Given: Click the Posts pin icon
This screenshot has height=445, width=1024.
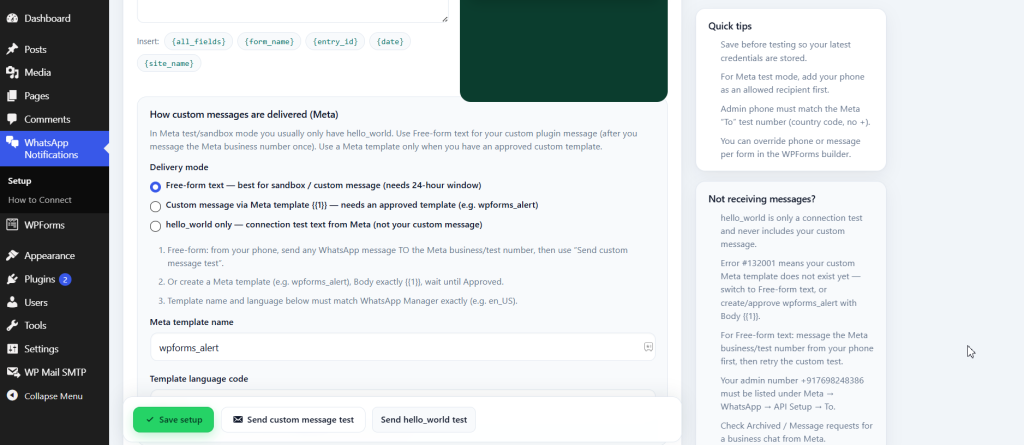Looking at the screenshot, I should click(12, 49).
